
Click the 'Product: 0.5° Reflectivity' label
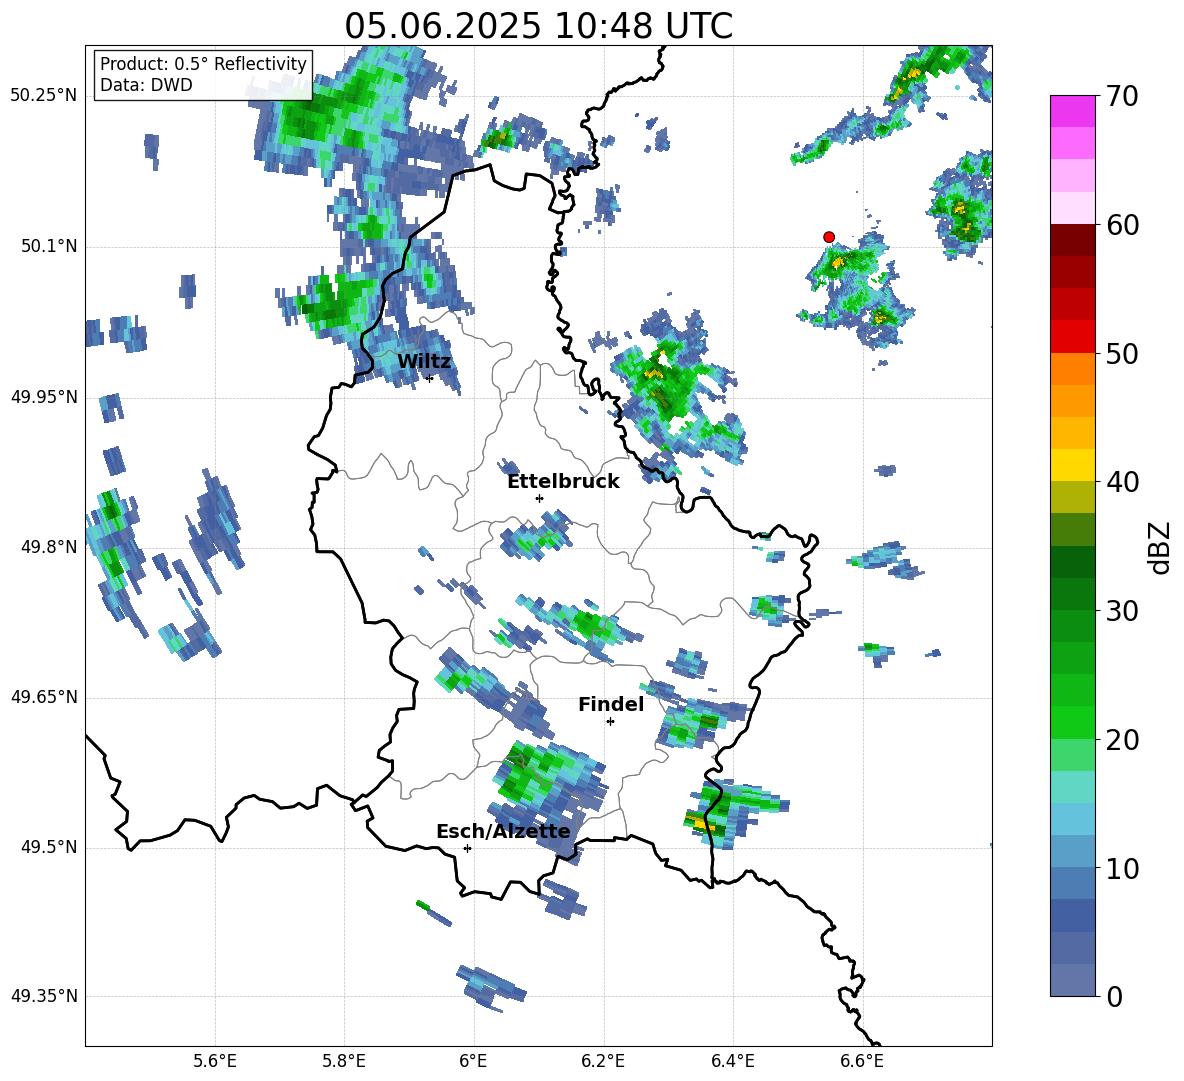tap(203, 63)
